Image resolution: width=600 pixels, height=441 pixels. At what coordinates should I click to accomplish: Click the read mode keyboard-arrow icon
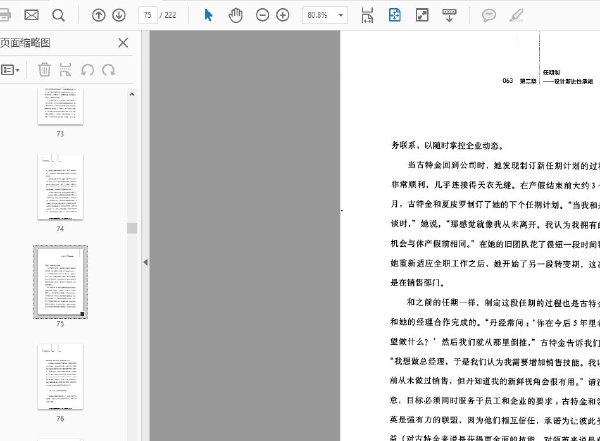(449, 15)
